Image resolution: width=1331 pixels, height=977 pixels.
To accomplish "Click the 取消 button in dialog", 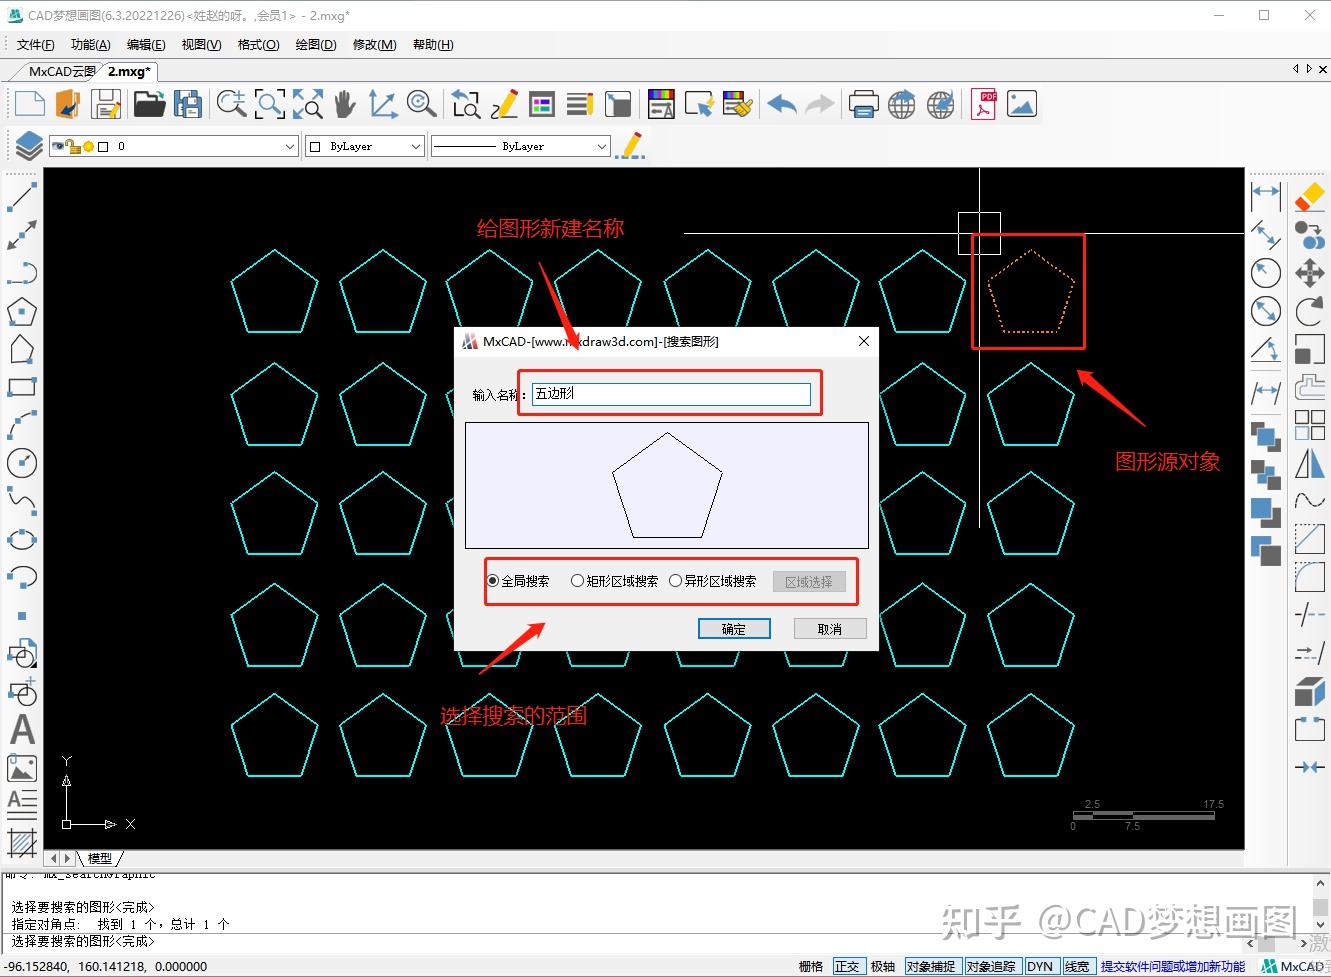I will click(829, 629).
